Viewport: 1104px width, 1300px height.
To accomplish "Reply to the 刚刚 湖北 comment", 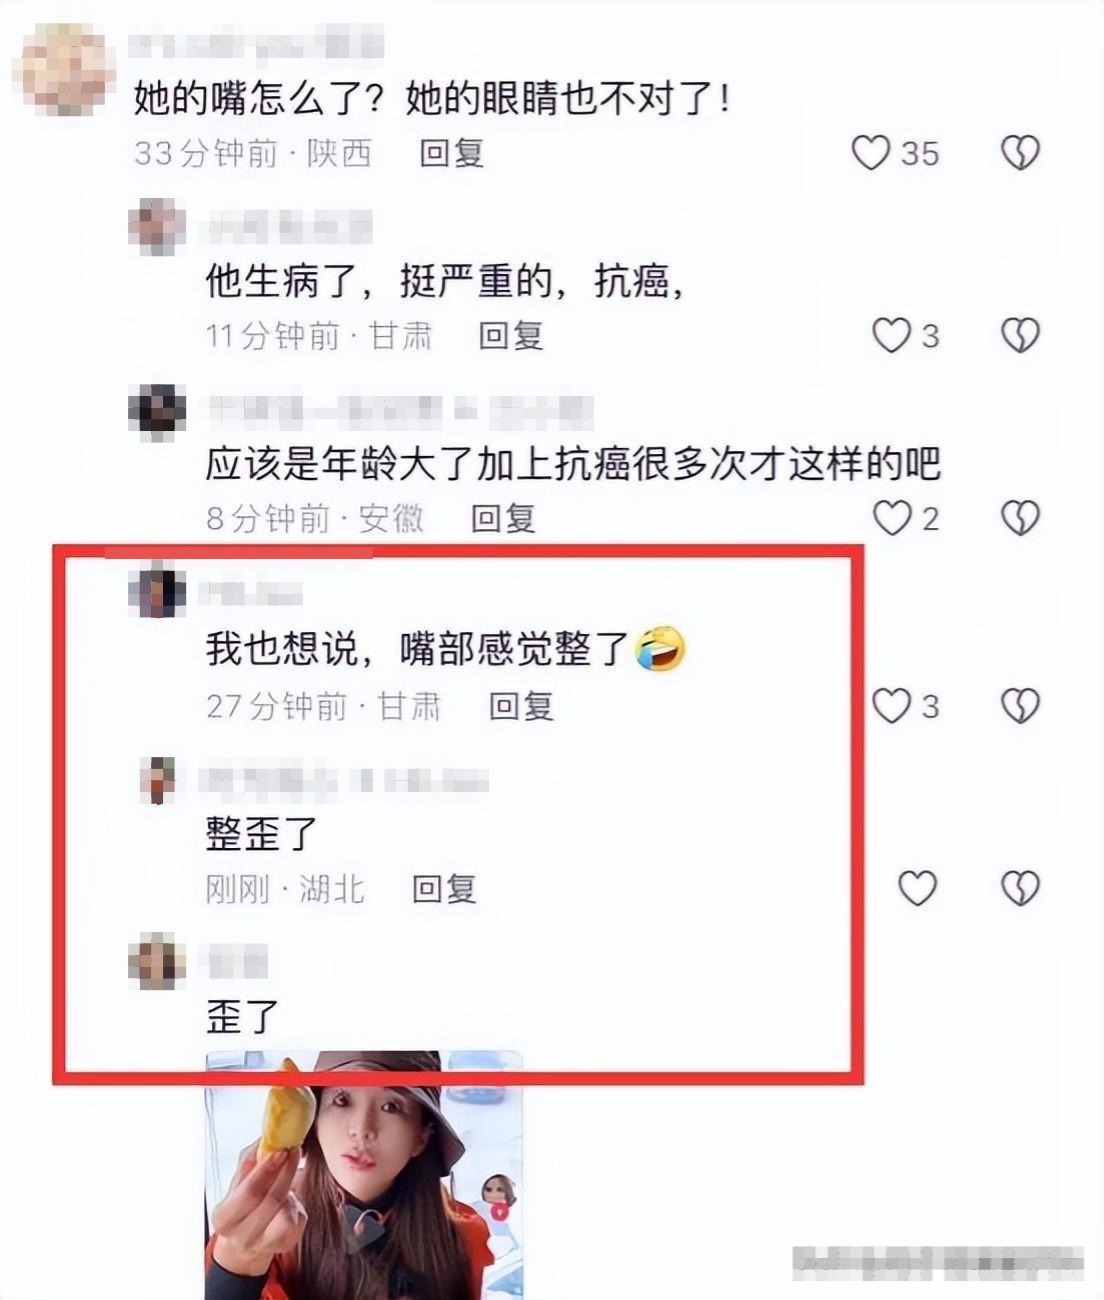I will (445, 888).
